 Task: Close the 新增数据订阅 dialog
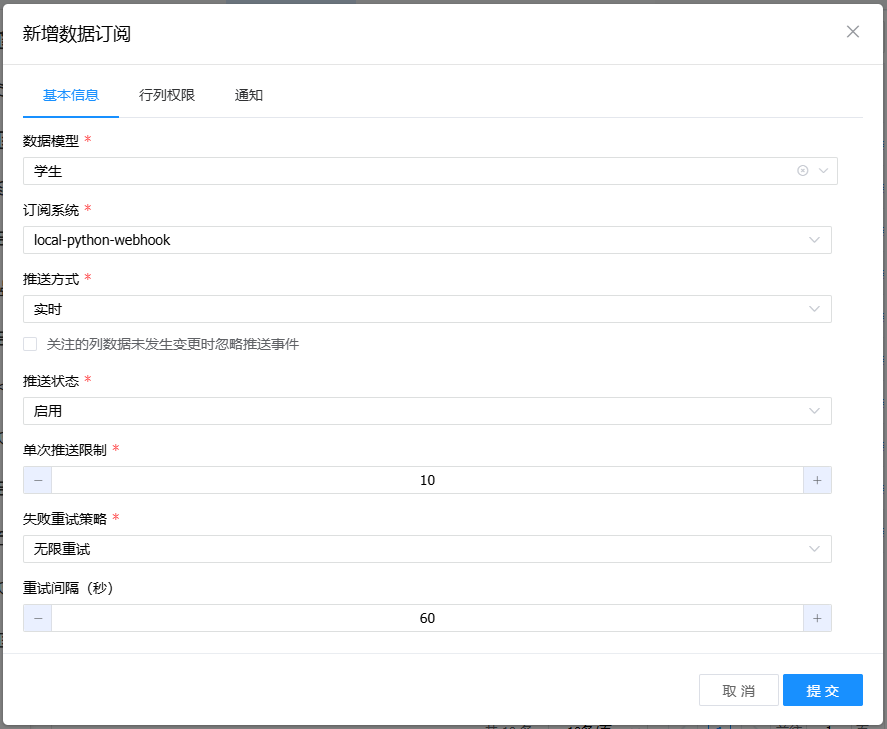[x=853, y=31]
